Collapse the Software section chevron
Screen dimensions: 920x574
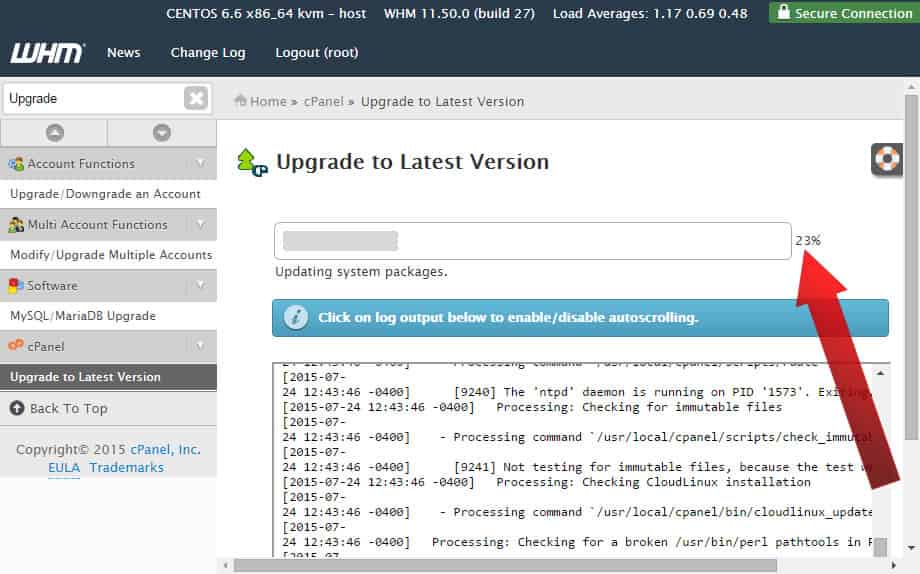(201, 285)
